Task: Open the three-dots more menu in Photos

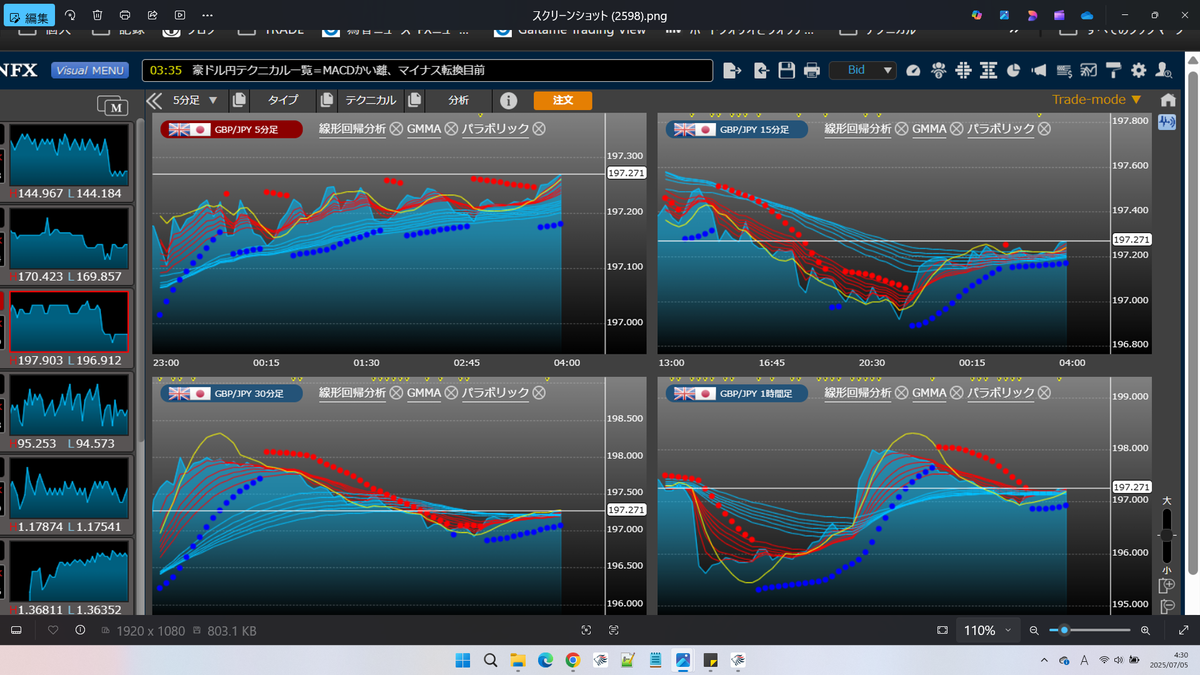Action: point(206,16)
